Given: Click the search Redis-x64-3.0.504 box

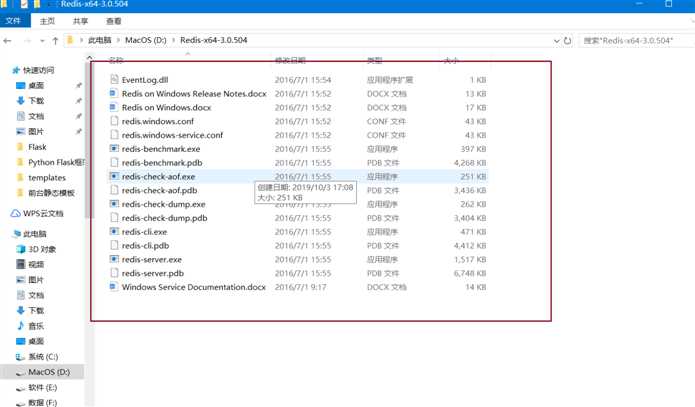Looking at the screenshot, I should (636, 41).
